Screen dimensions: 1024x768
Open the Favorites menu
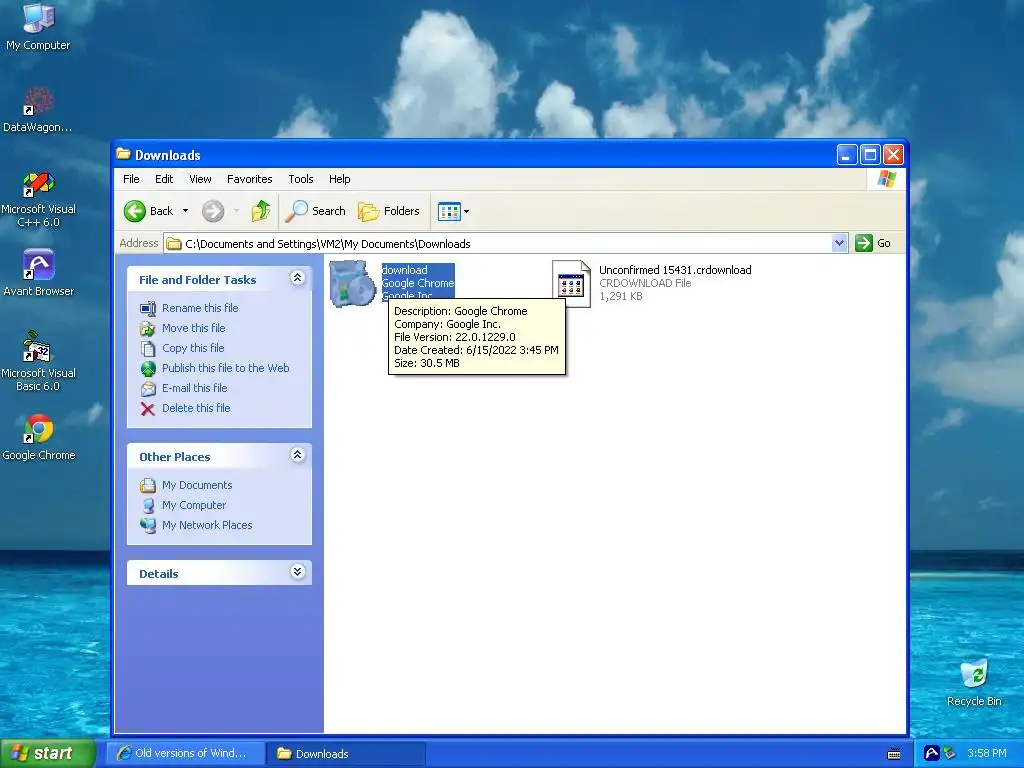tap(249, 179)
